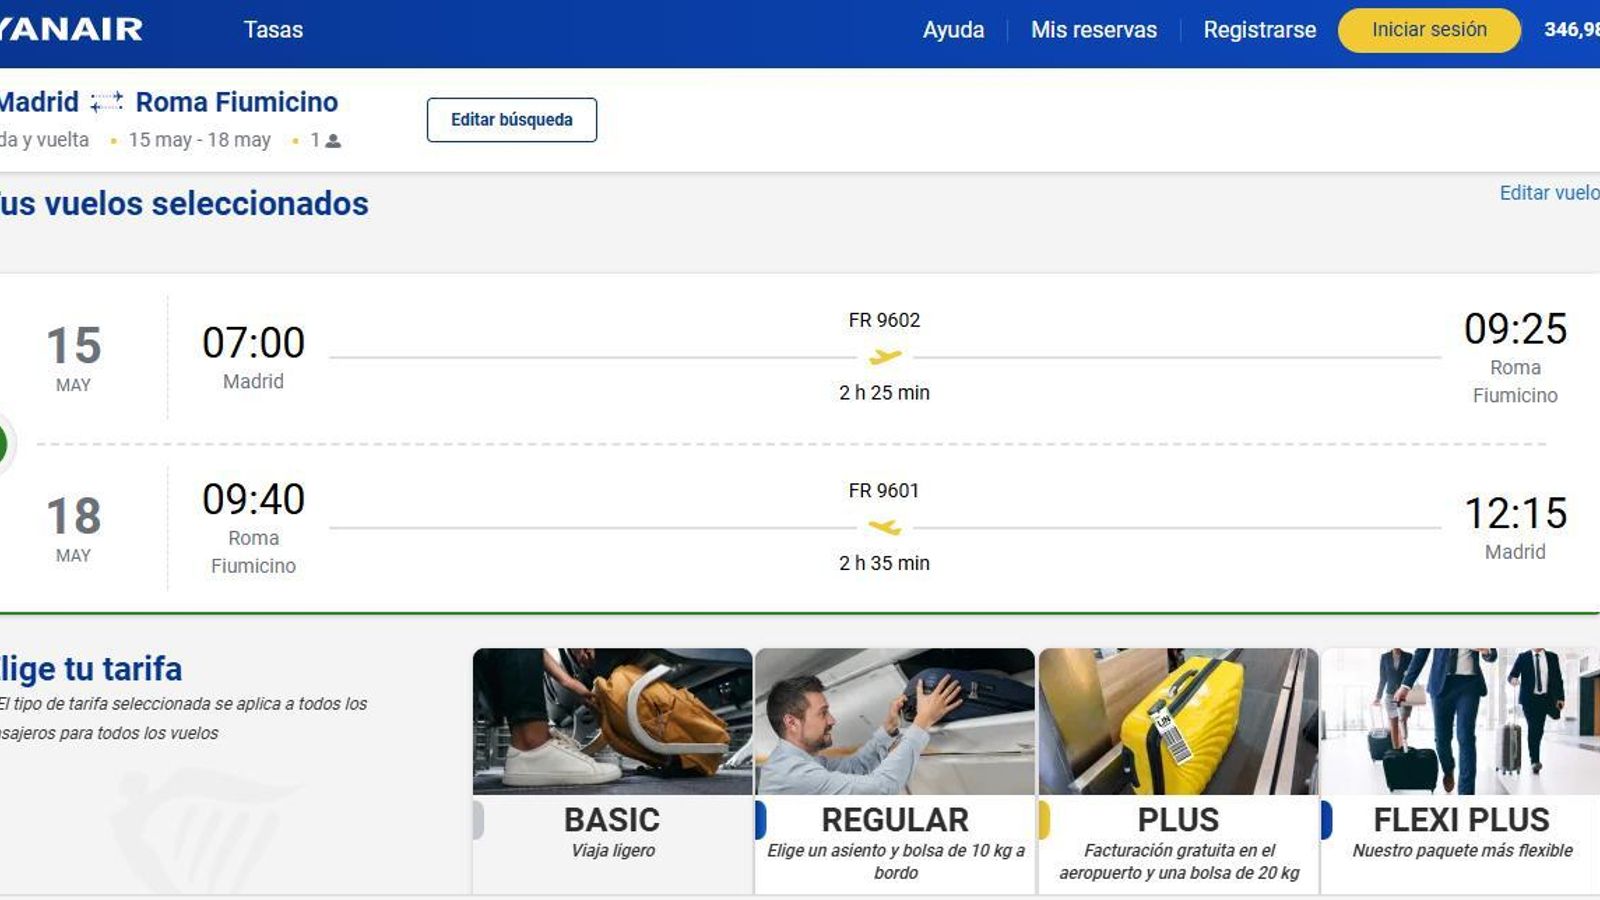Click the passenger icon next to the number 1
The image size is (1600, 900).
(x=331, y=140)
